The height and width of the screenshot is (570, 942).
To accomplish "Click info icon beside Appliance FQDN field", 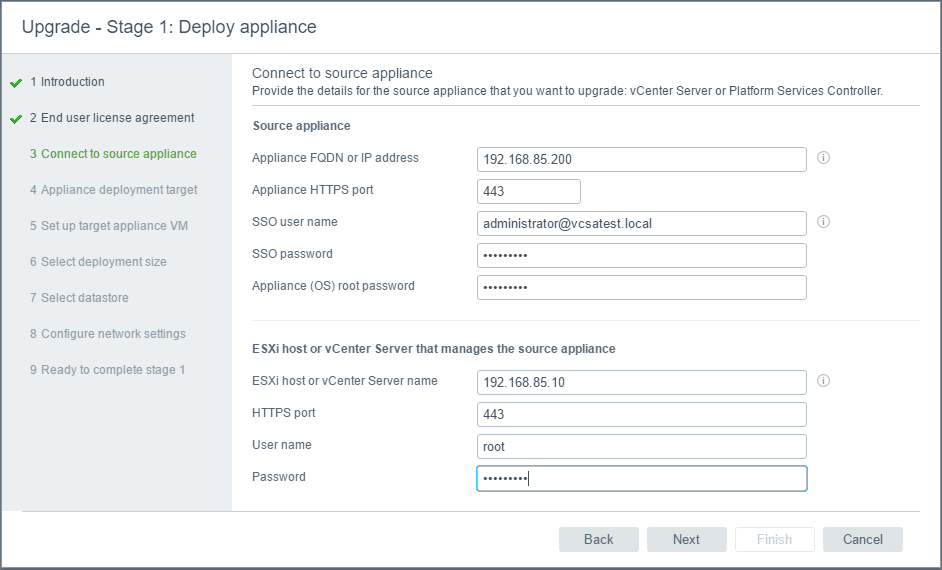I will click(824, 158).
